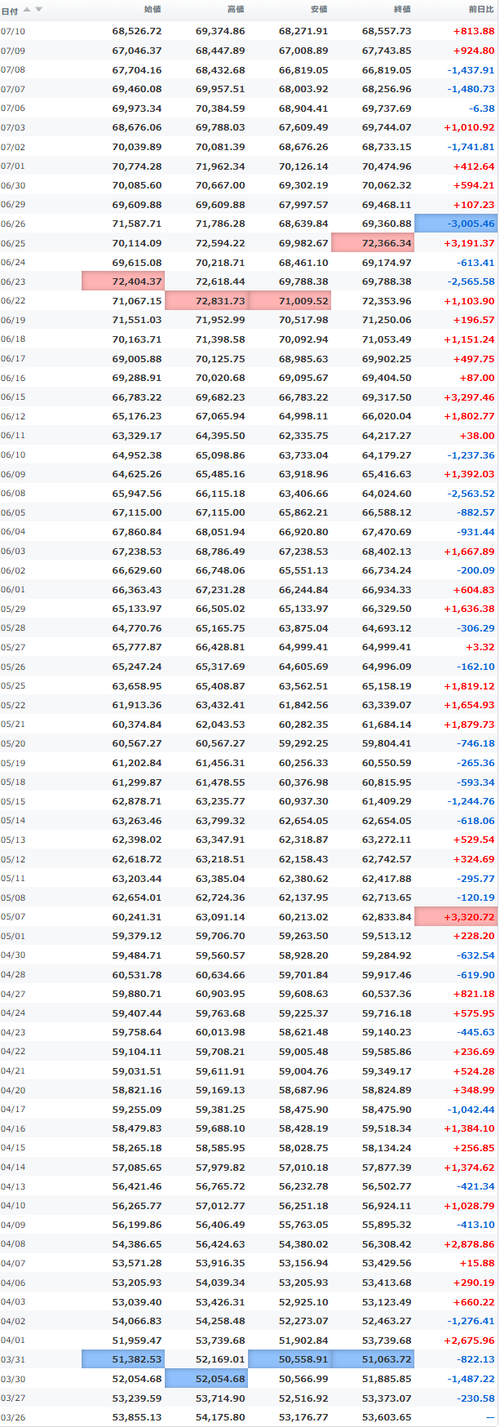Viewport: 500px width, 1427px height.
Task: Click the pink +3,320.72 change cell
Action: pyautogui.click(x=455, y=916)
